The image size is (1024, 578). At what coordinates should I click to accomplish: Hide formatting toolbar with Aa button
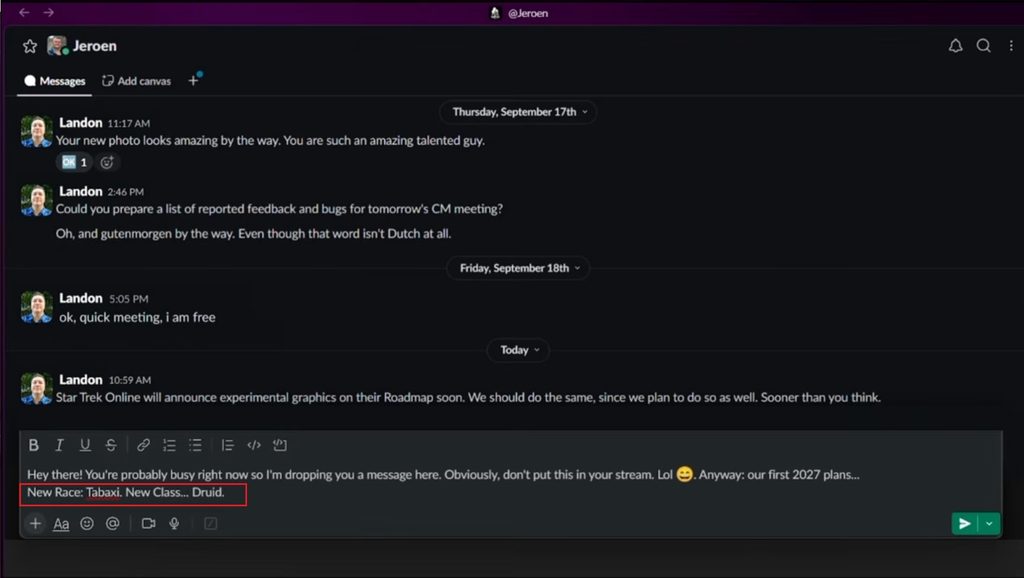pyautogui.click(x=61, y=524)
